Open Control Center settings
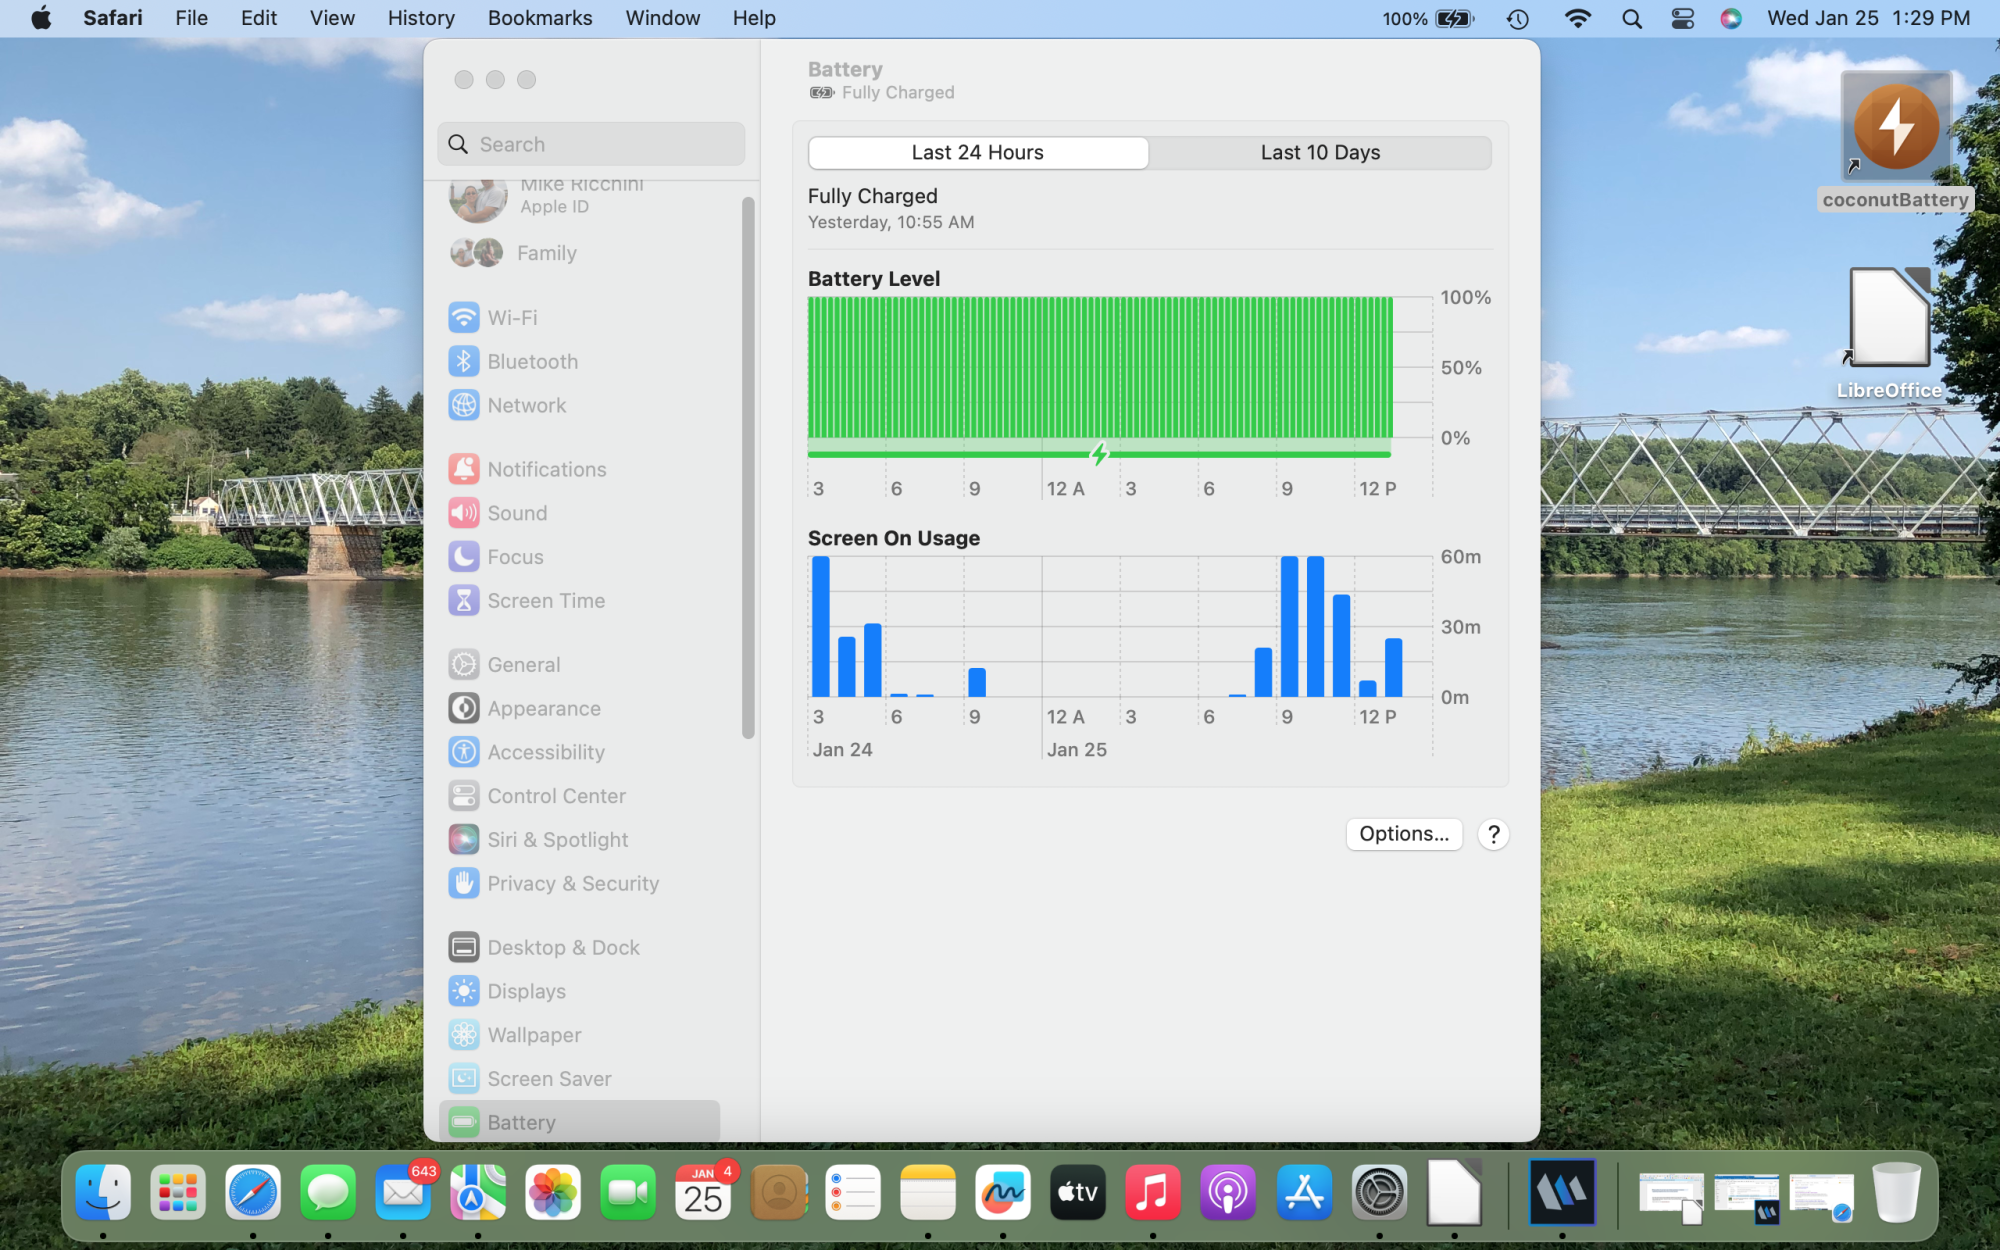This screenshot has height=1250, width=2000. point(556,796)
